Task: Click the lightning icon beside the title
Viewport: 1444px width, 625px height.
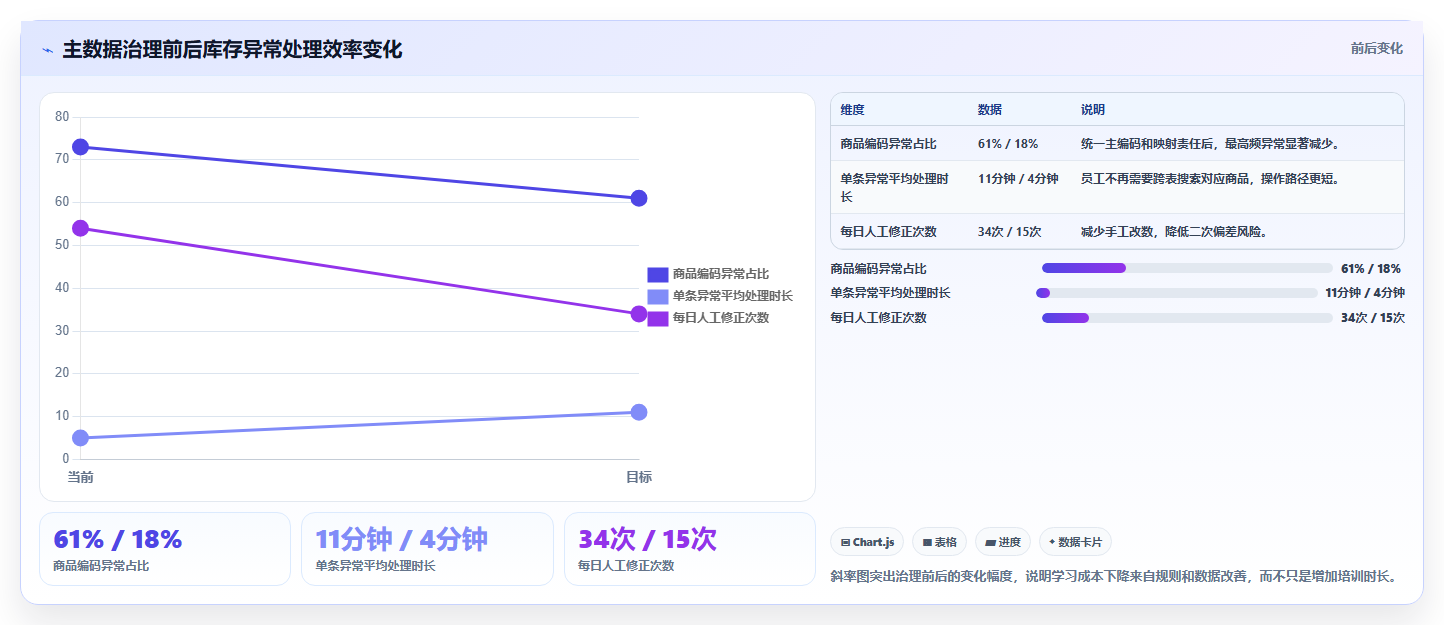Action: [47, 50]
